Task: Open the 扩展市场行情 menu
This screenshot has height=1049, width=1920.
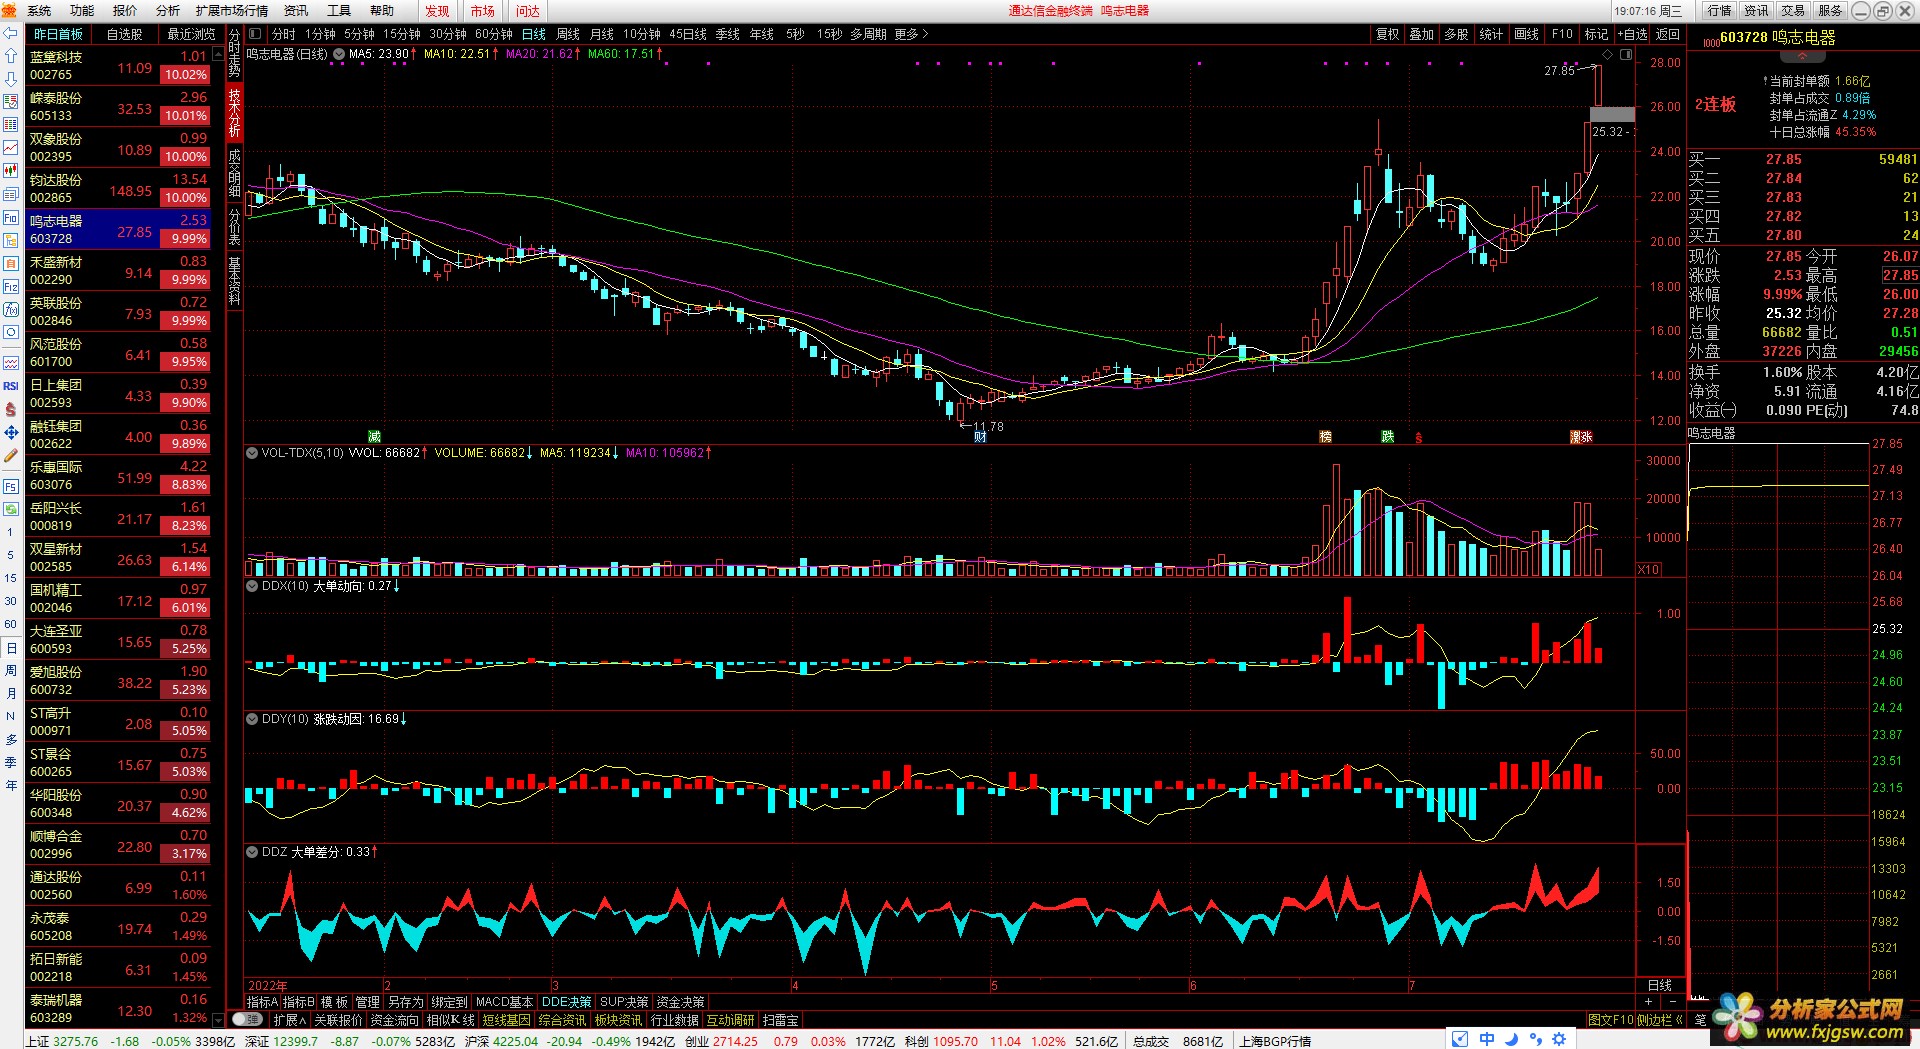Action: tap(232, 10)
